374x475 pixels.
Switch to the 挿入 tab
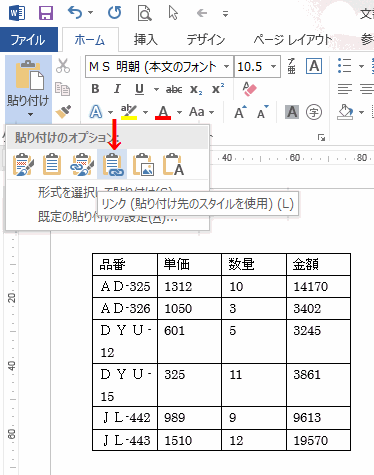tap(146, 40)
